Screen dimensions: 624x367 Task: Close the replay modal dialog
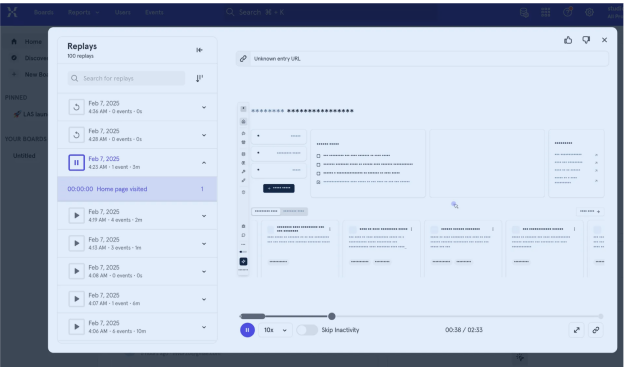pos(604,40)
